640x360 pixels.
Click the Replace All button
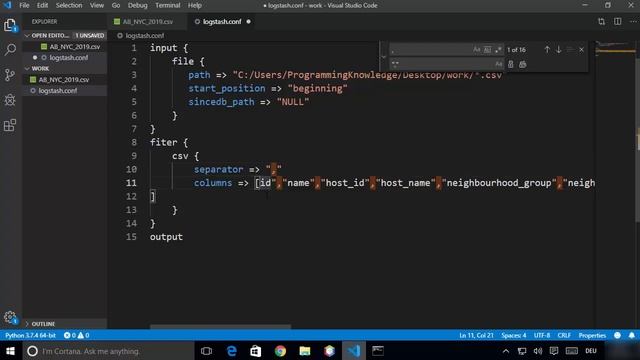(x=523, y=64)
